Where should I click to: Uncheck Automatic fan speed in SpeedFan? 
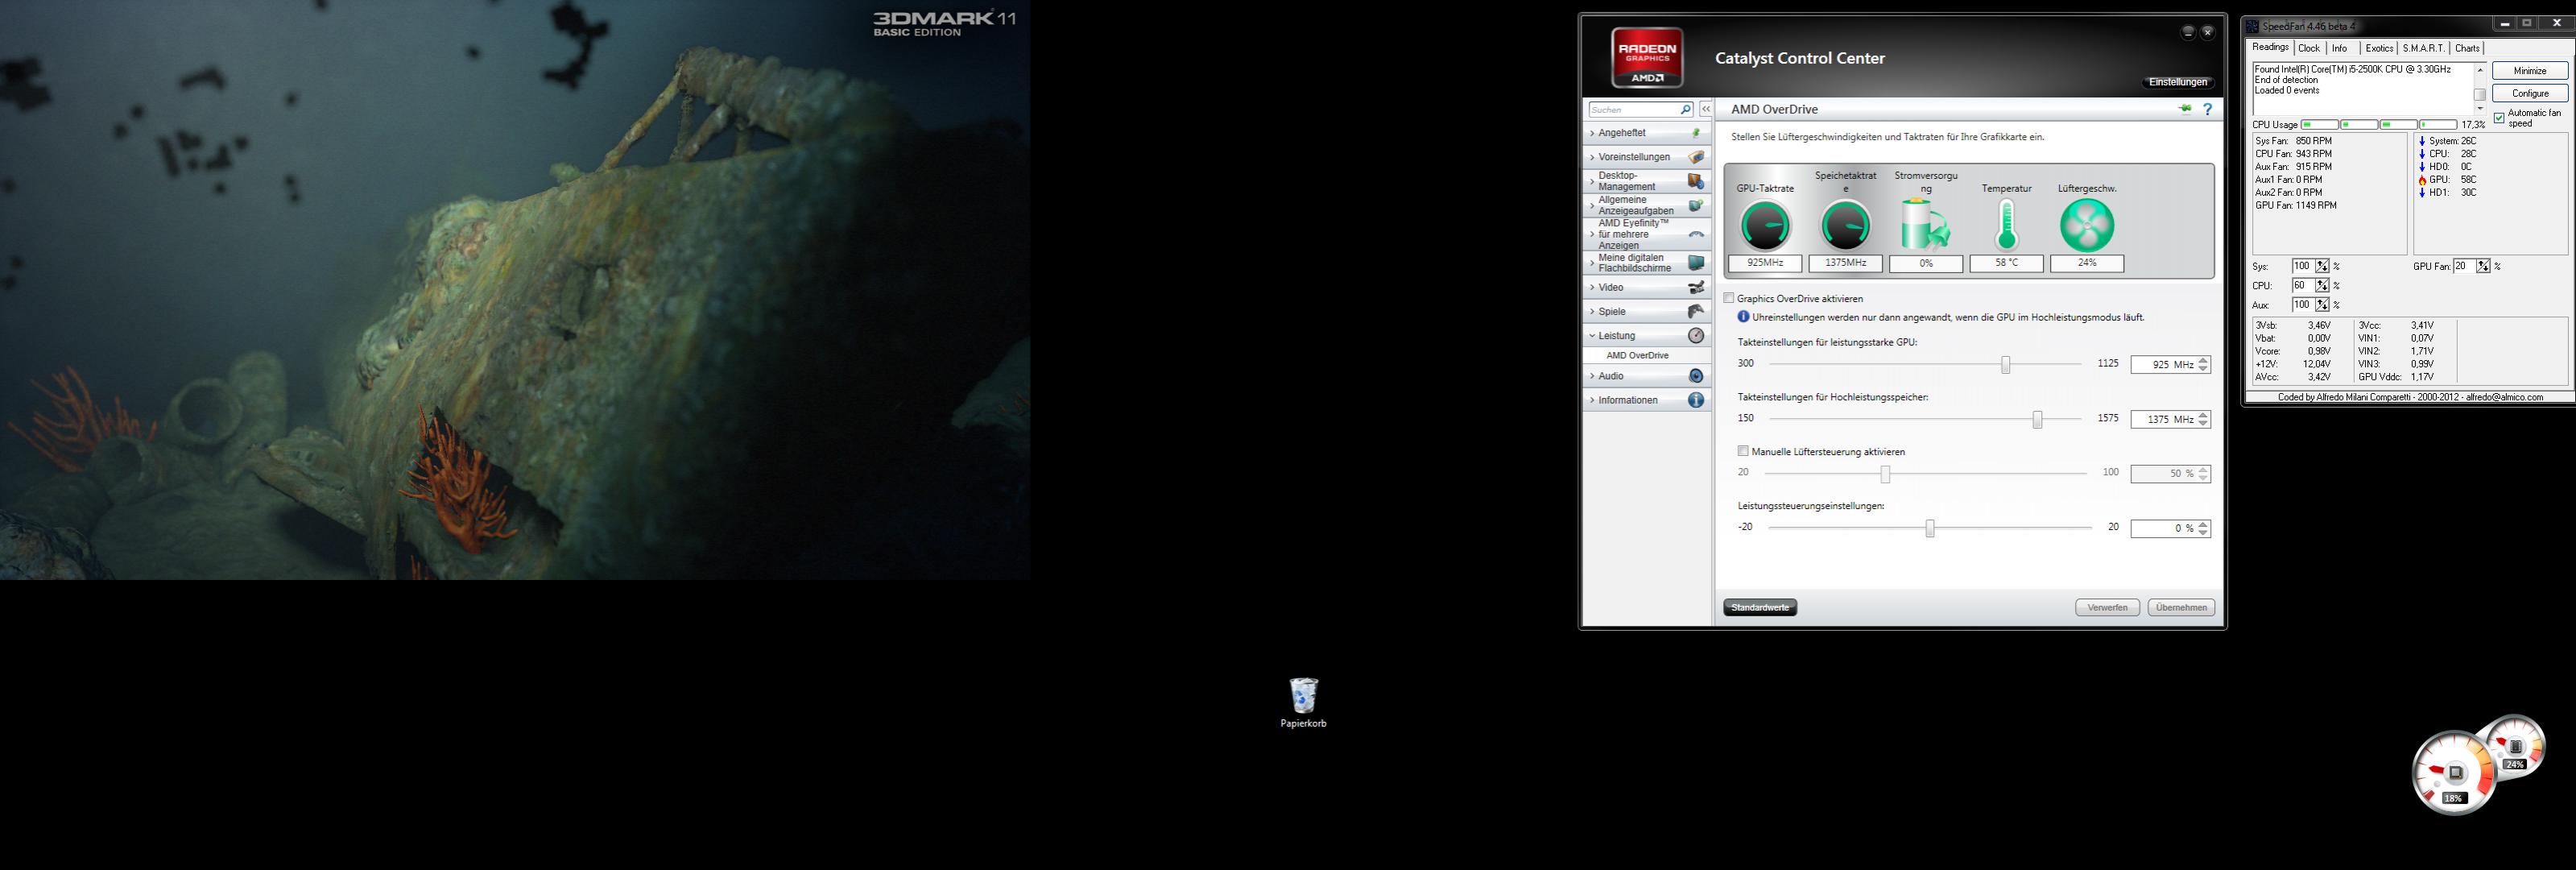(2499, 118)
